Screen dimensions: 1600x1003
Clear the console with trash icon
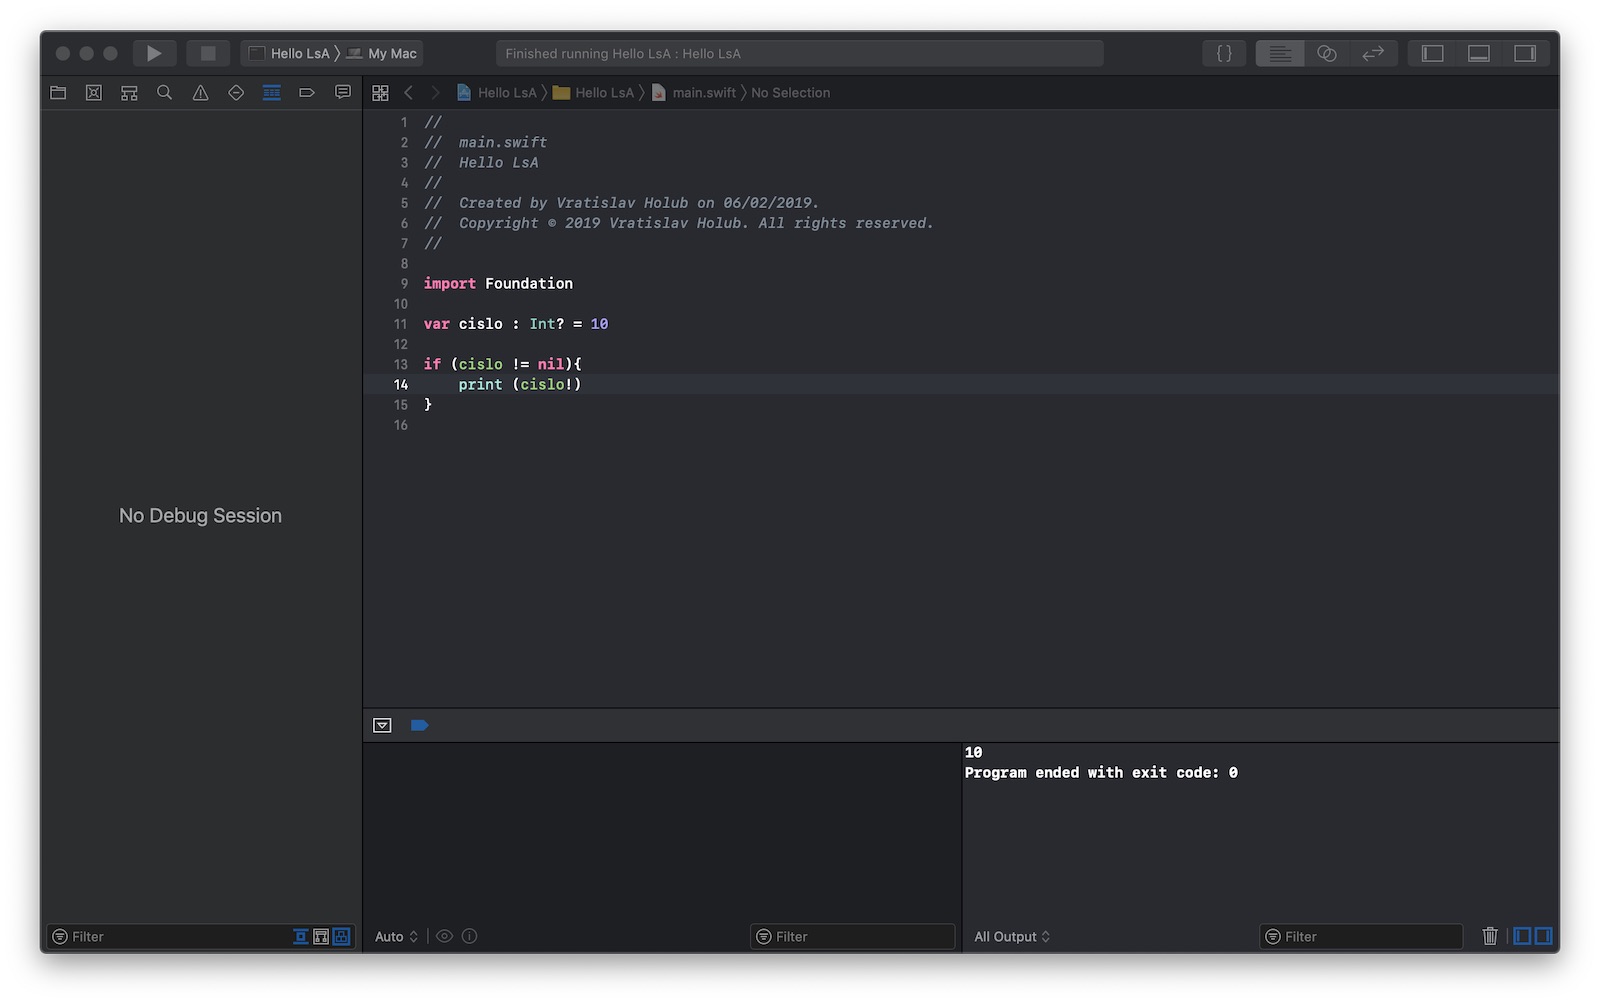[1489, 936]
